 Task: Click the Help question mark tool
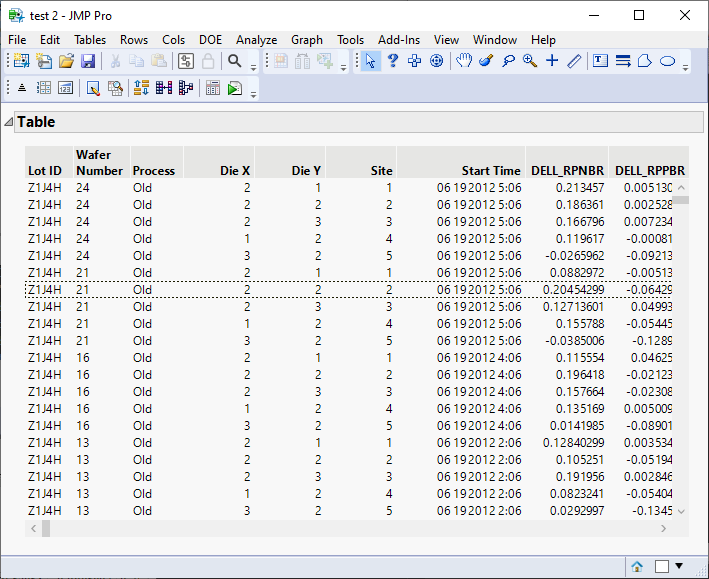[393, 61]
